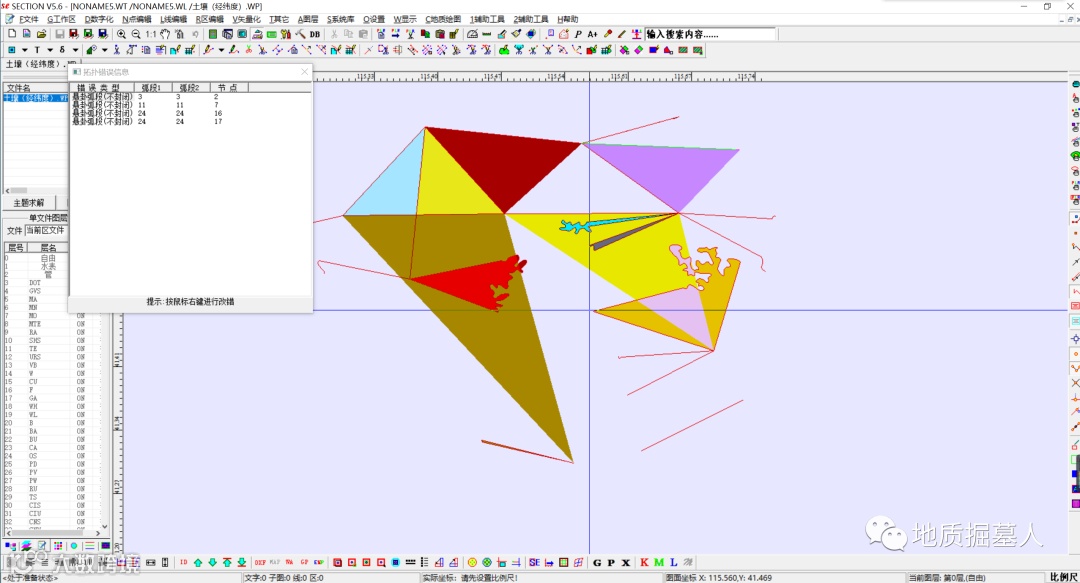Toggle ON state for layer CU
The width and height of the screenshot is (1080, 583).
pyautogui.click(x=81, y=382)
